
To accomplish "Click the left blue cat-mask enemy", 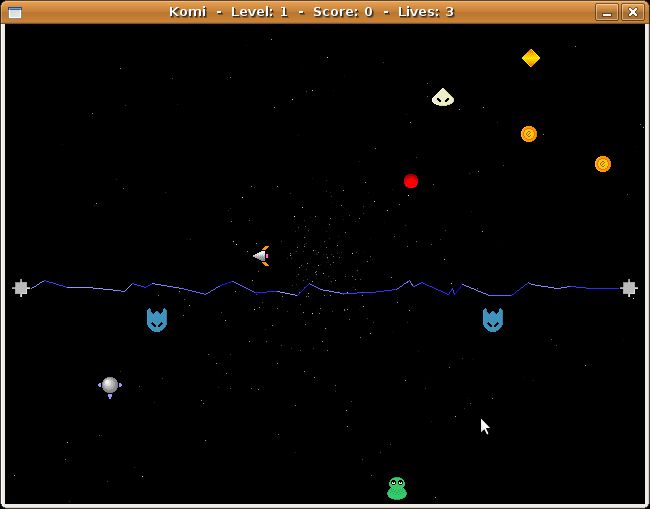I will (157, 320).
